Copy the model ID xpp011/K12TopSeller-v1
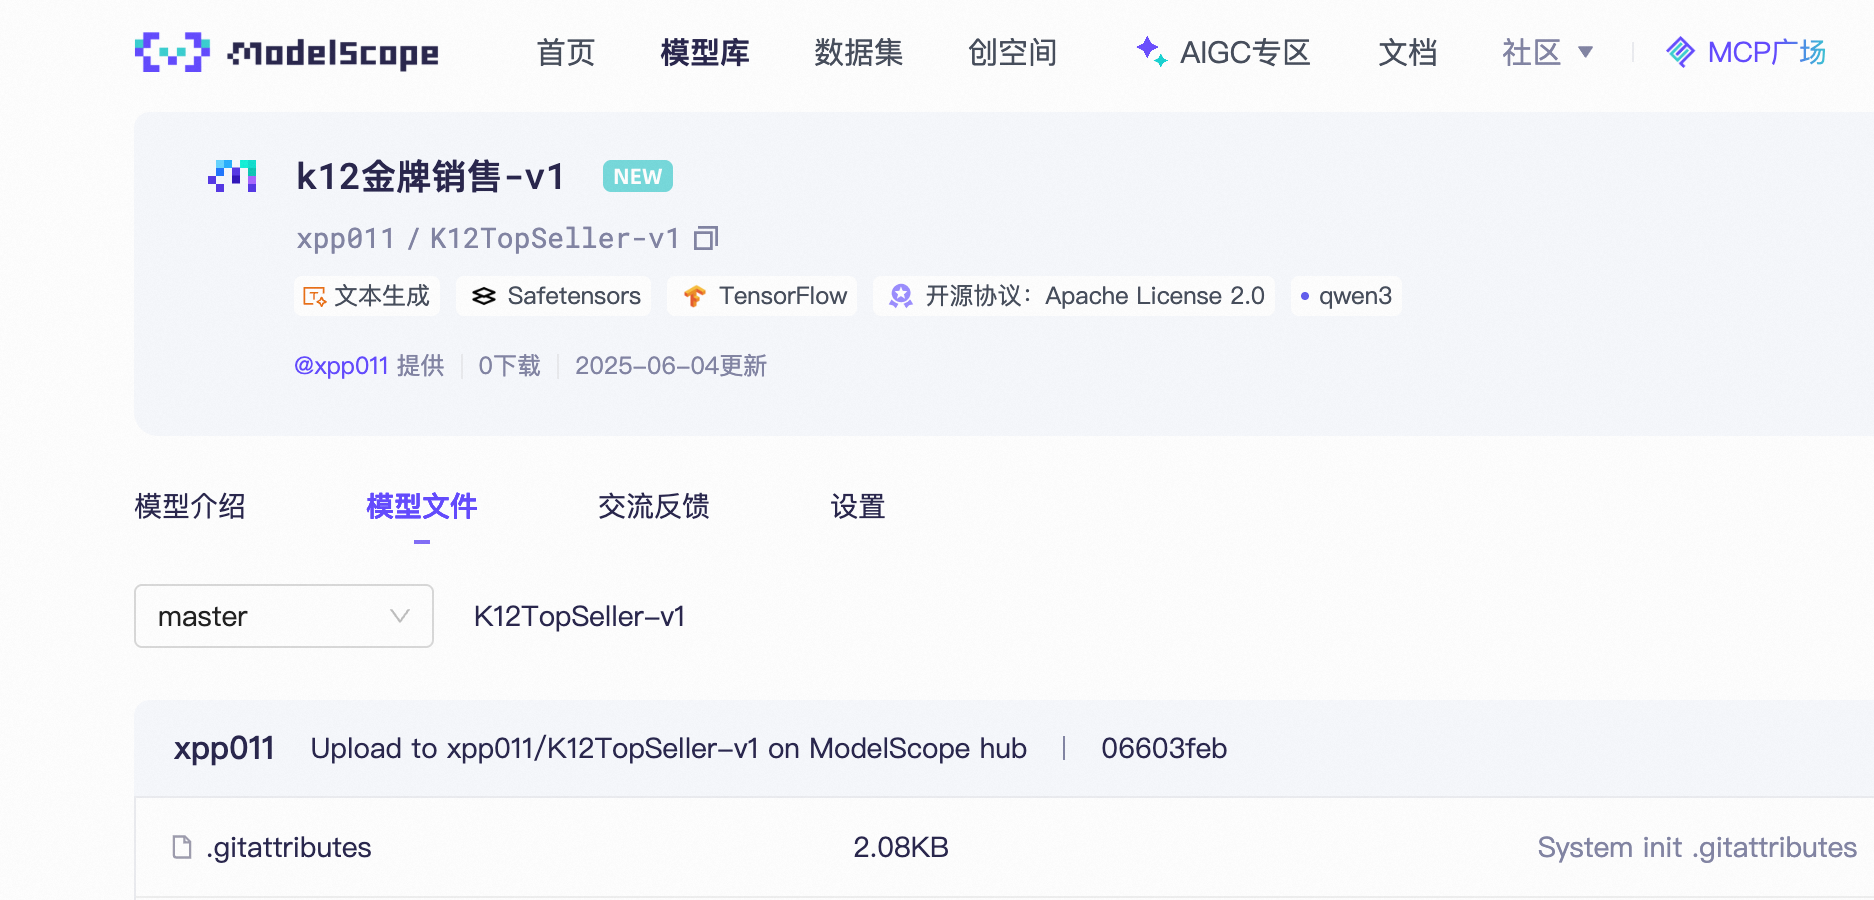Screen dimensions: 1874x900 tap(707, 238)
